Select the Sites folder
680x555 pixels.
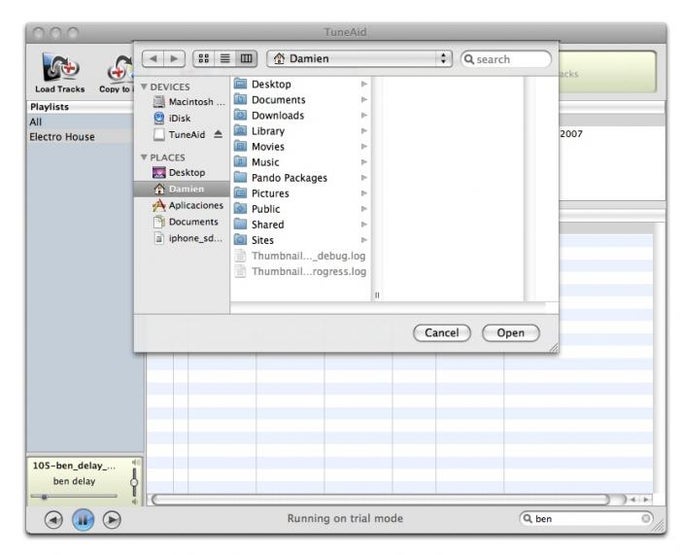pyautogui.click(x=301, y=240)
